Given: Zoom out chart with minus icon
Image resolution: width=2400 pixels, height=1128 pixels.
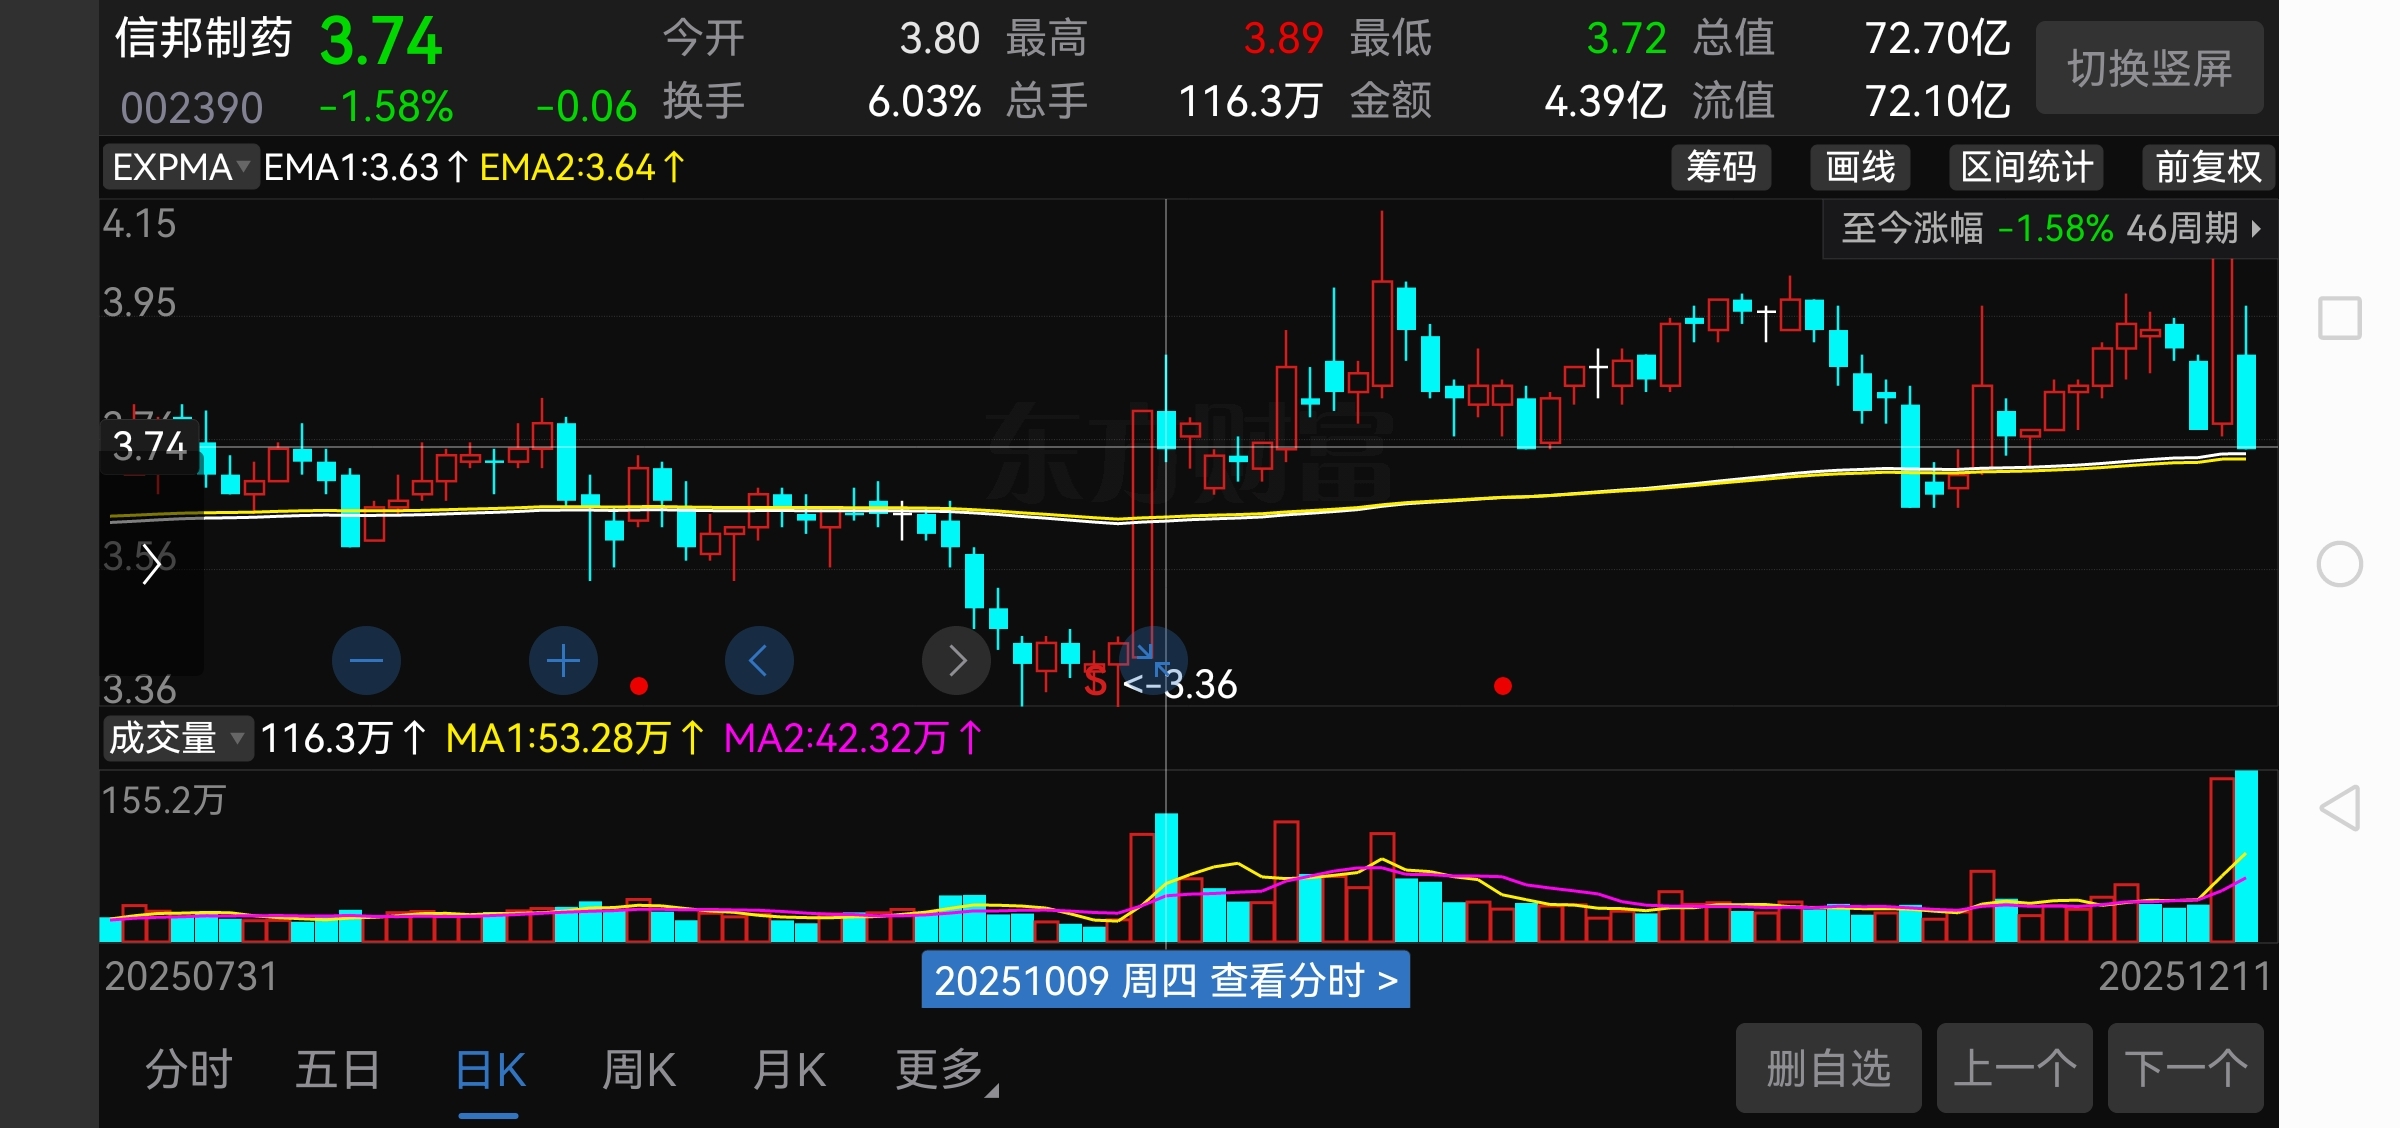Looking at the screenshot, I should pos(366,661).
